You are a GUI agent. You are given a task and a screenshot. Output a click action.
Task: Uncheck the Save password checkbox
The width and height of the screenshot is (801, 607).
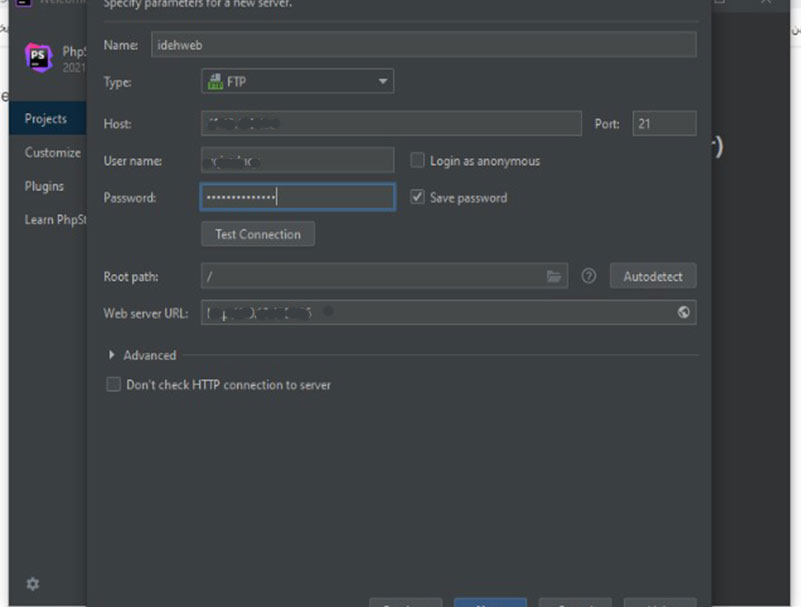point(417,197)
